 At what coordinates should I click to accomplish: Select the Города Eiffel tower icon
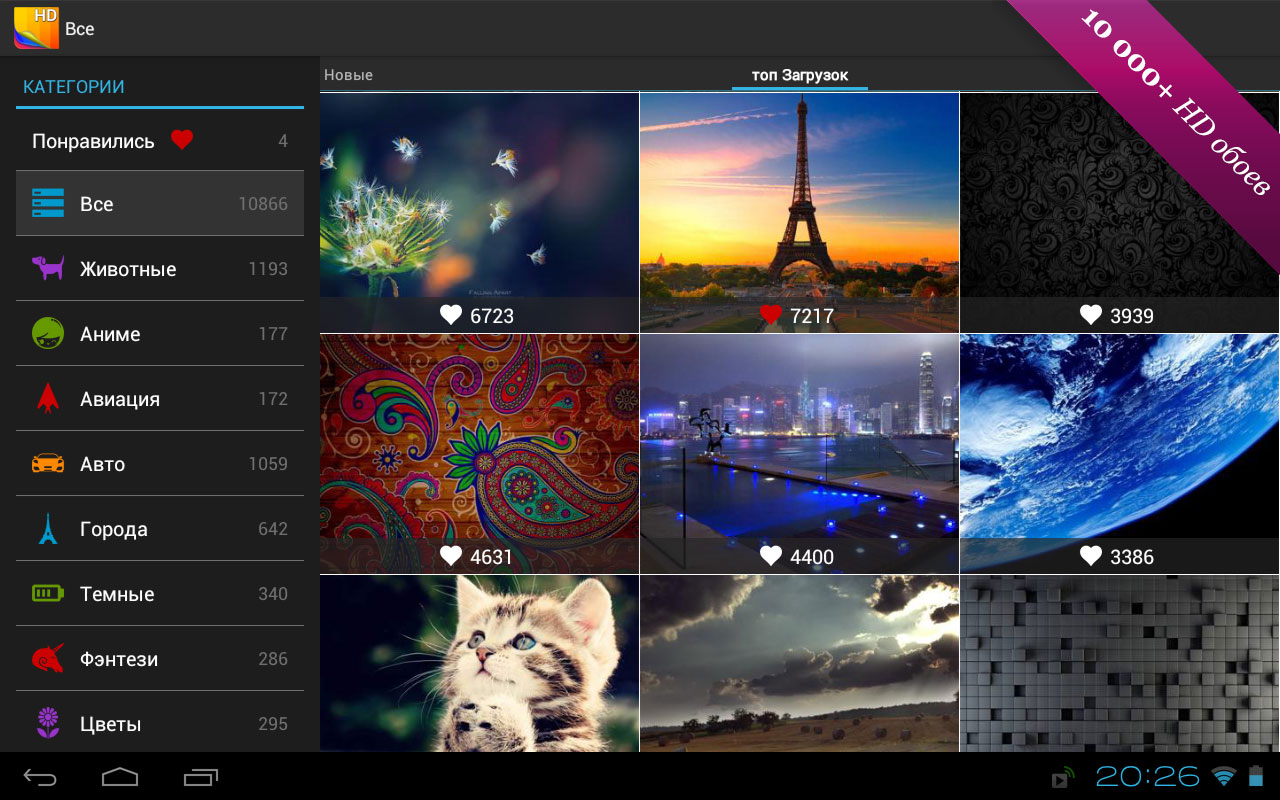(x=48, y=528)
